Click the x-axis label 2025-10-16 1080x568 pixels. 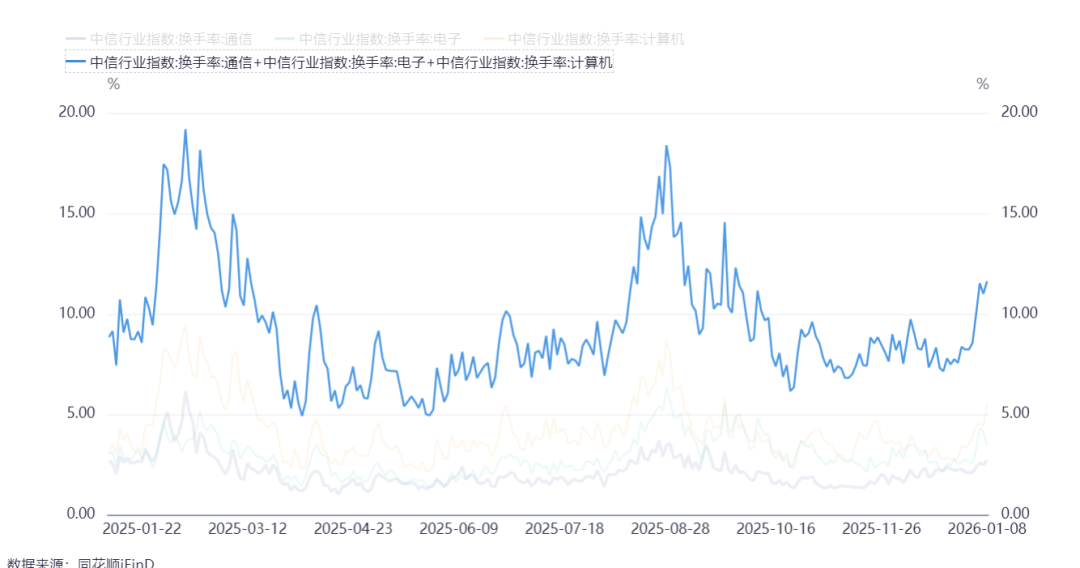click(776, 529)
